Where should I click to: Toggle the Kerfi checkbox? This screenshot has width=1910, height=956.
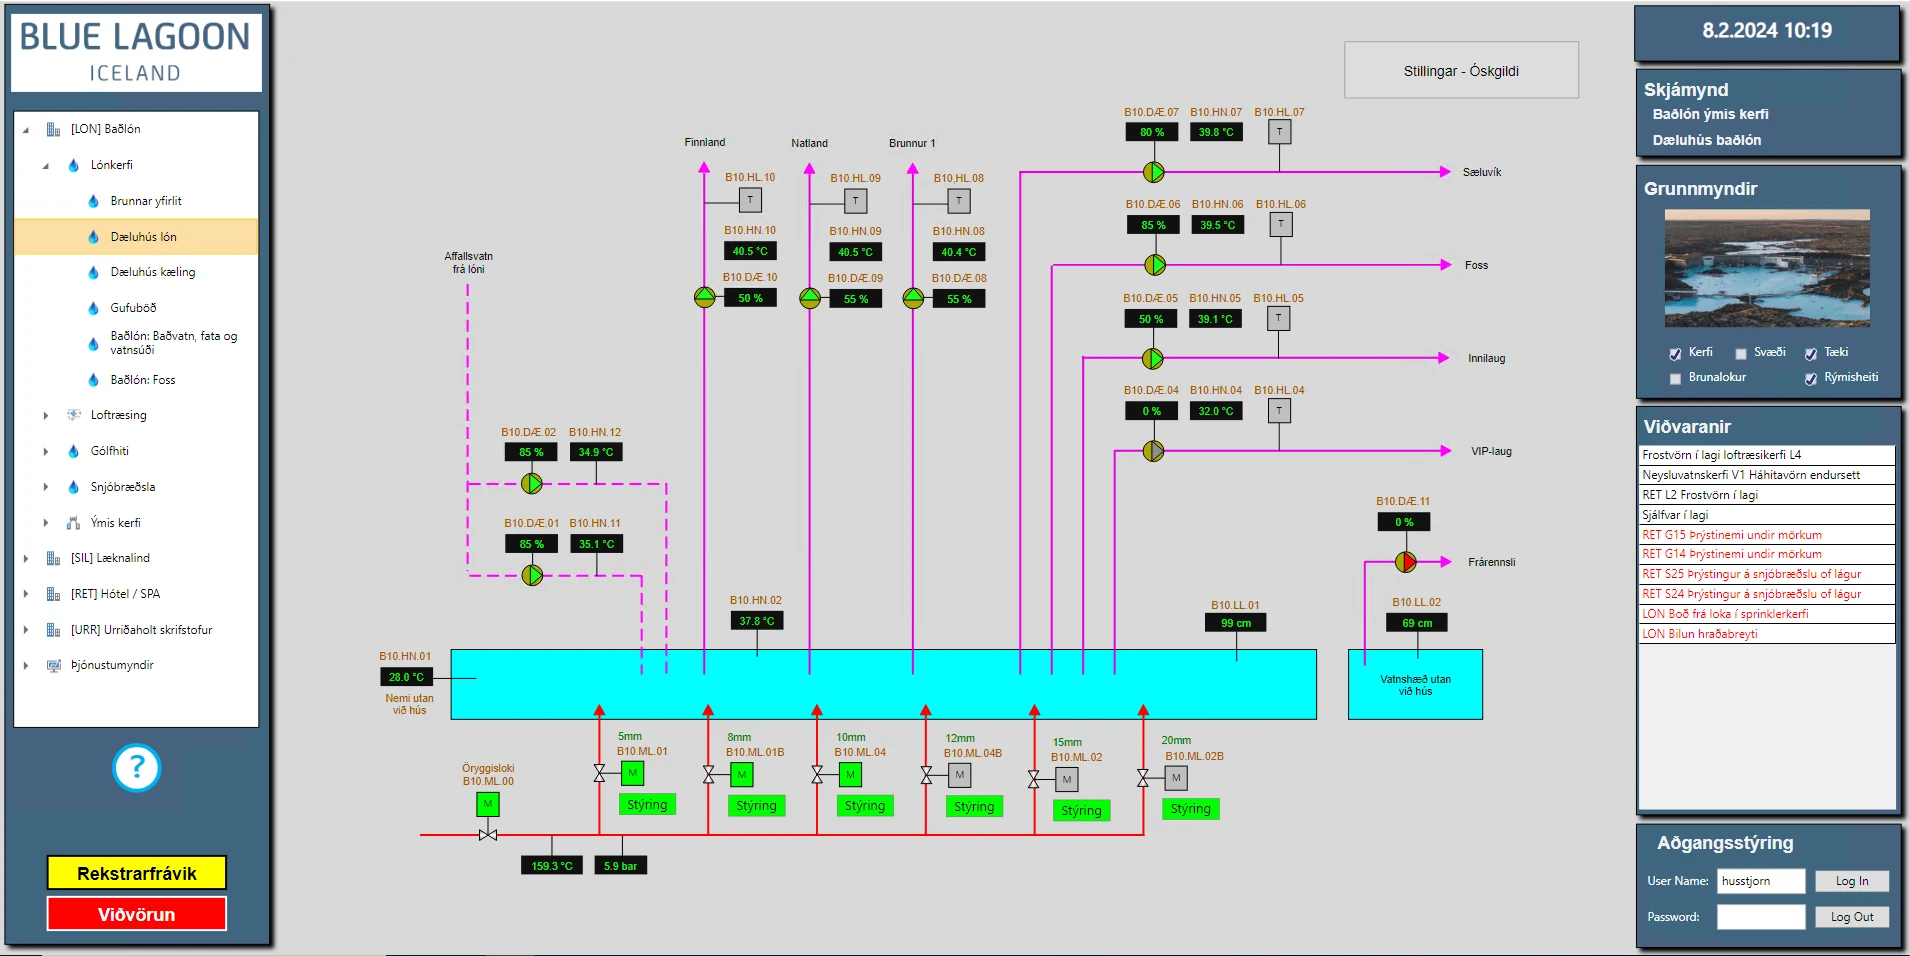tap(1675, 353)
